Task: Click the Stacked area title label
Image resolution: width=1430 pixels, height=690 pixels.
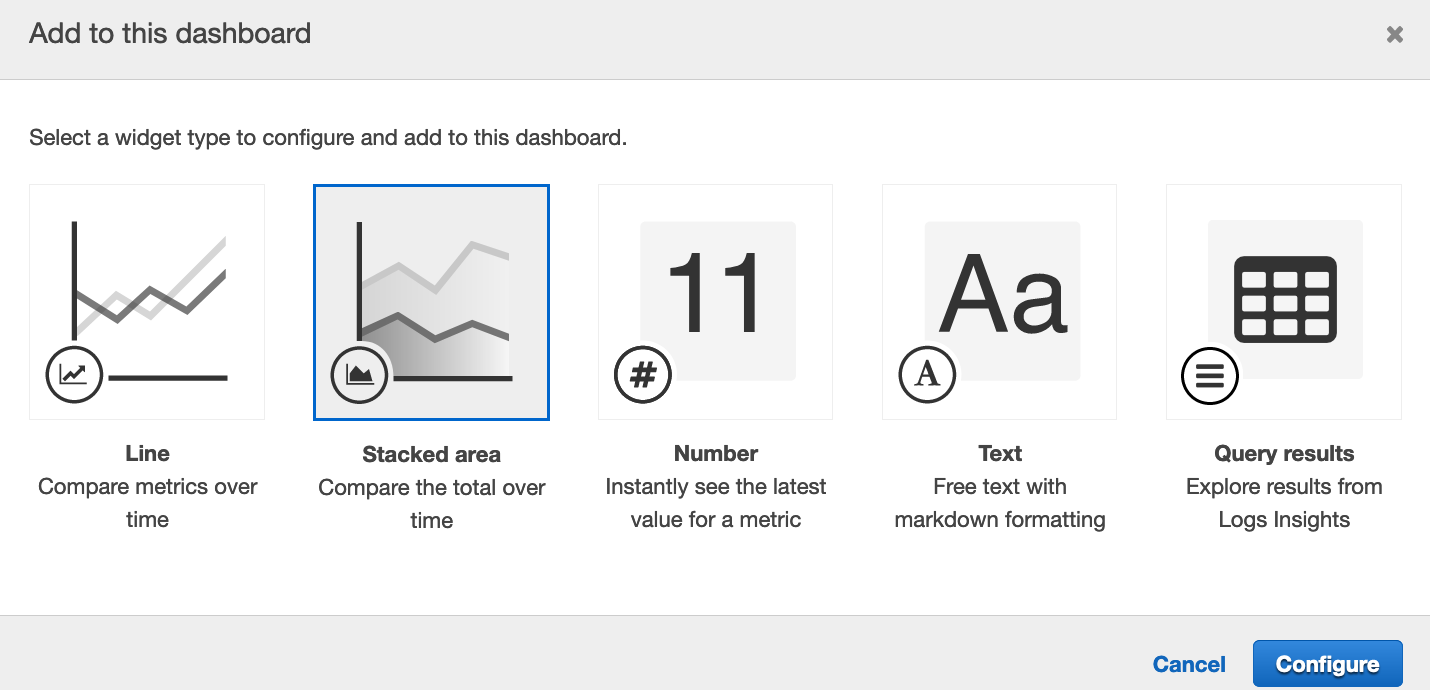Action: [431, 454]
